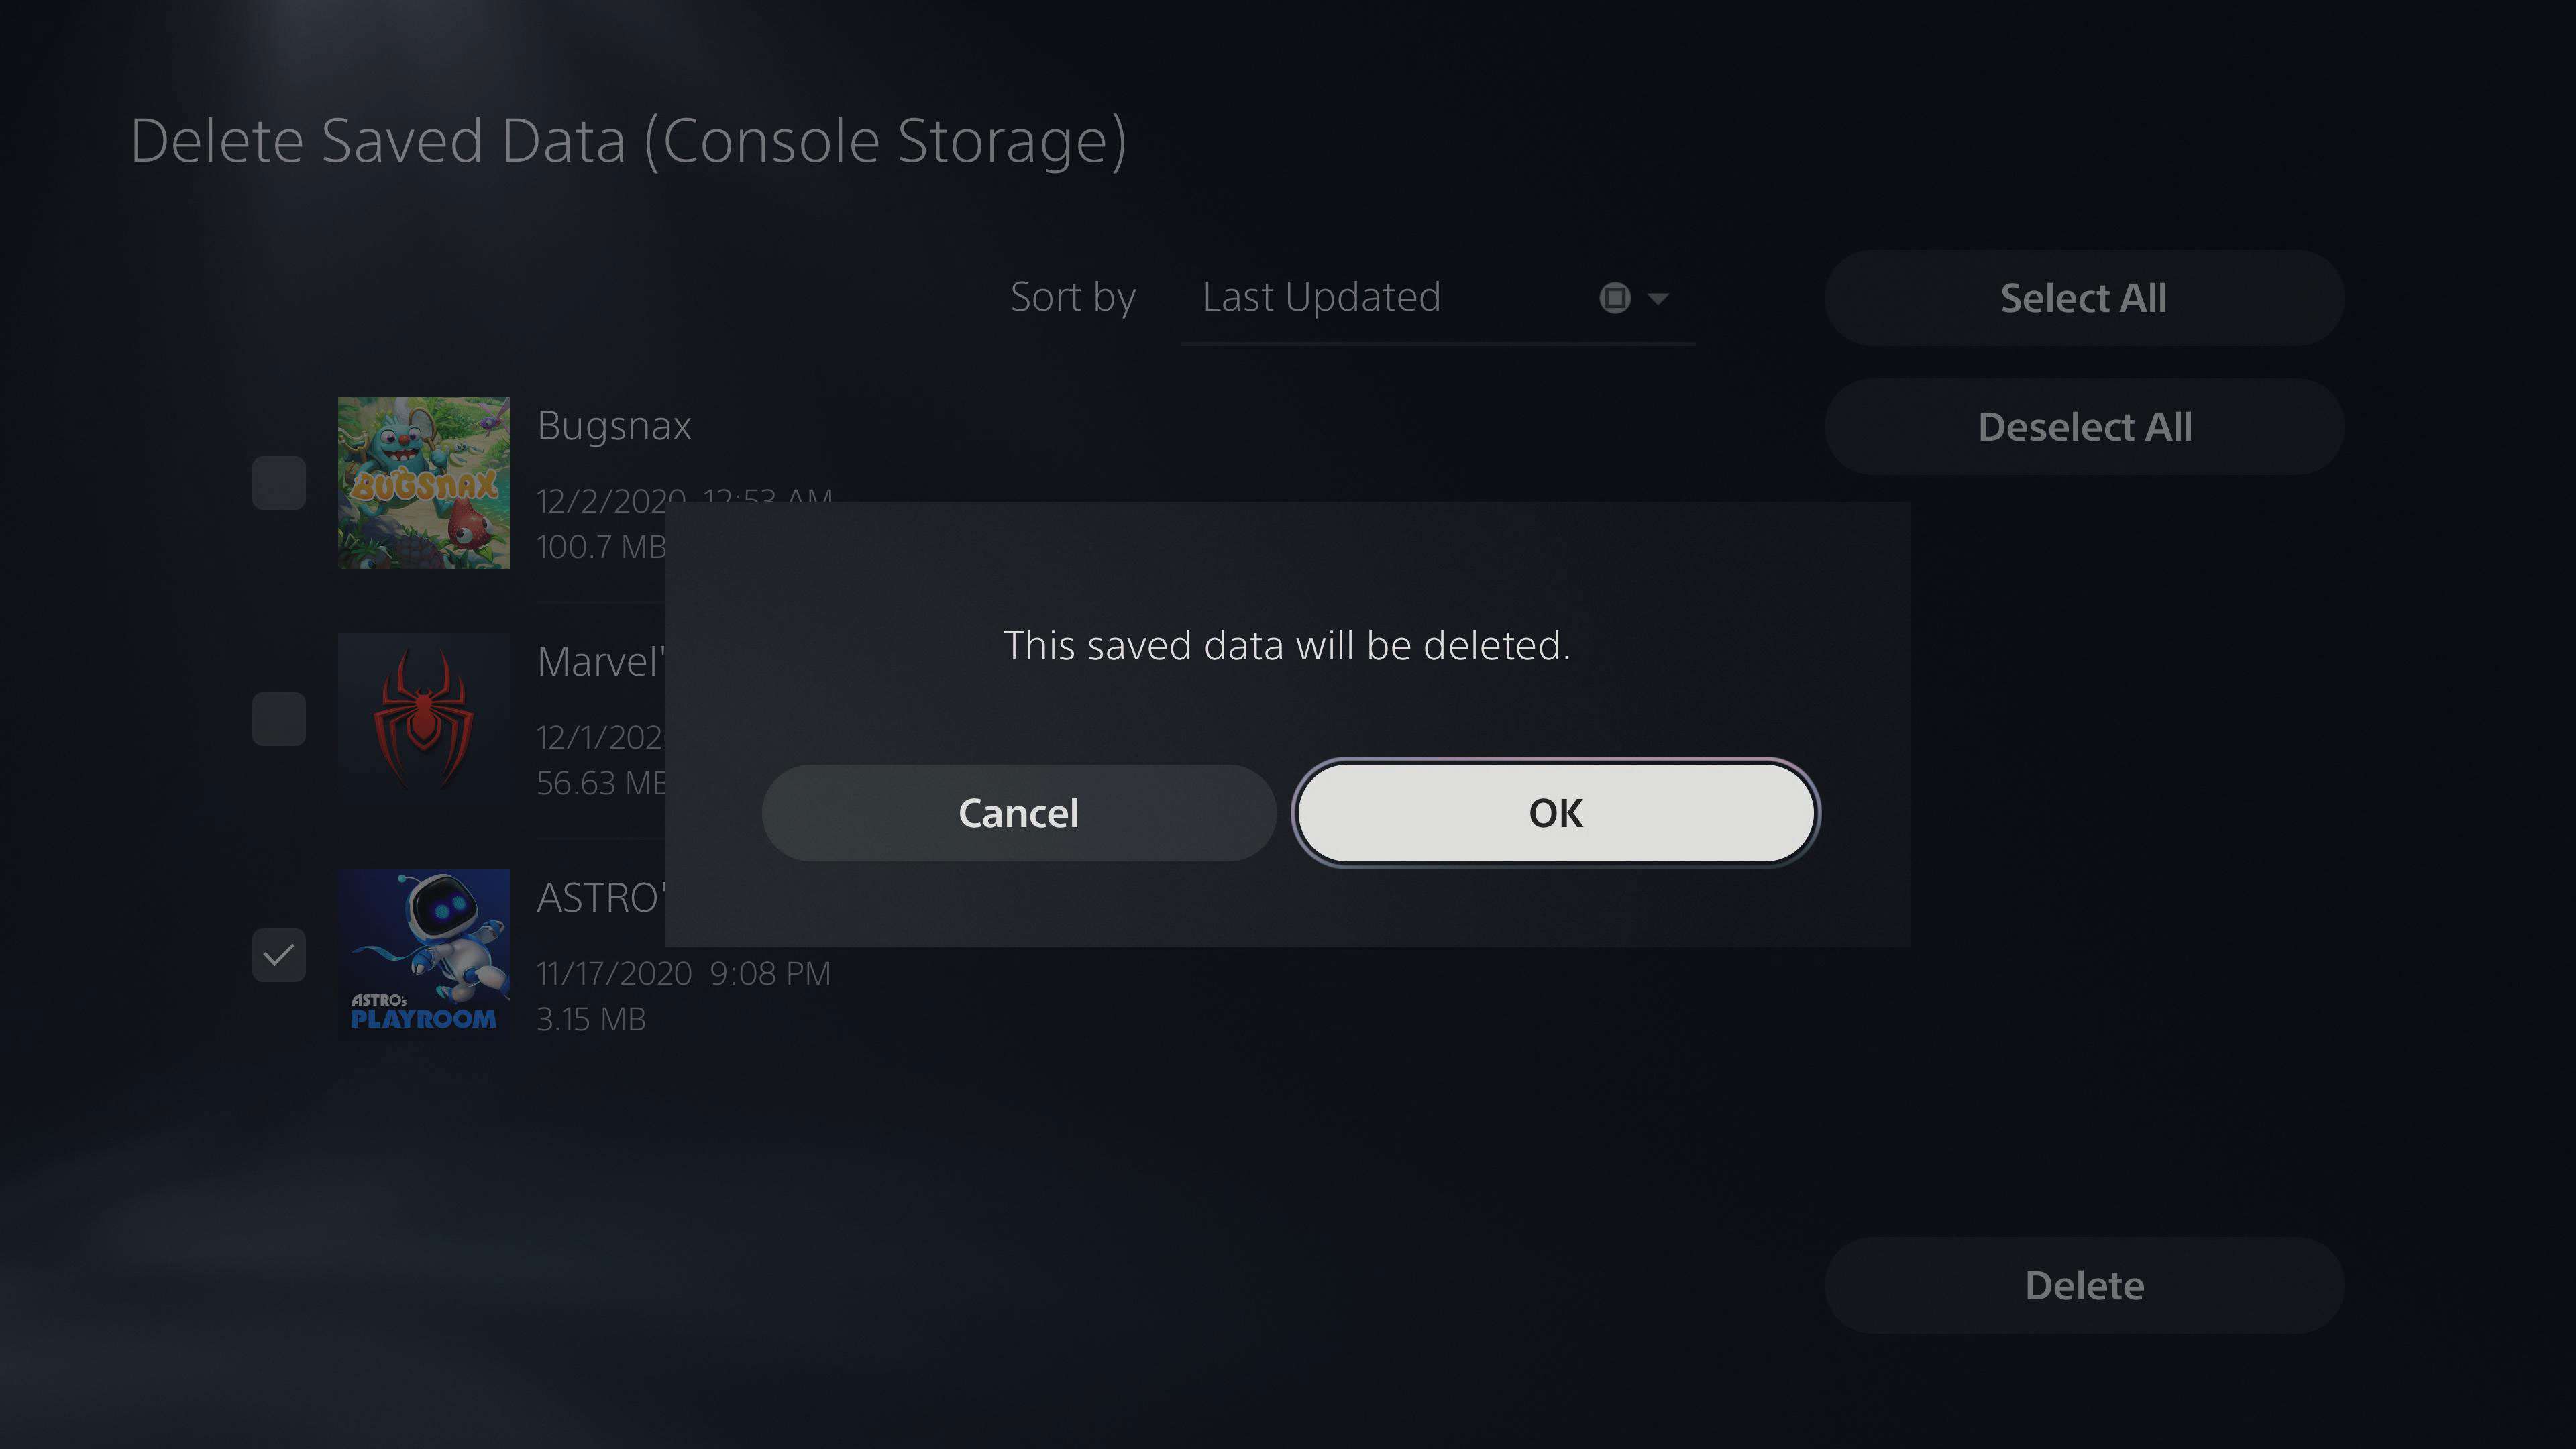Check the Bugsnax saved data checkbox
This screenshot has width=2576, height=1449.
click(x=279, y=483)
